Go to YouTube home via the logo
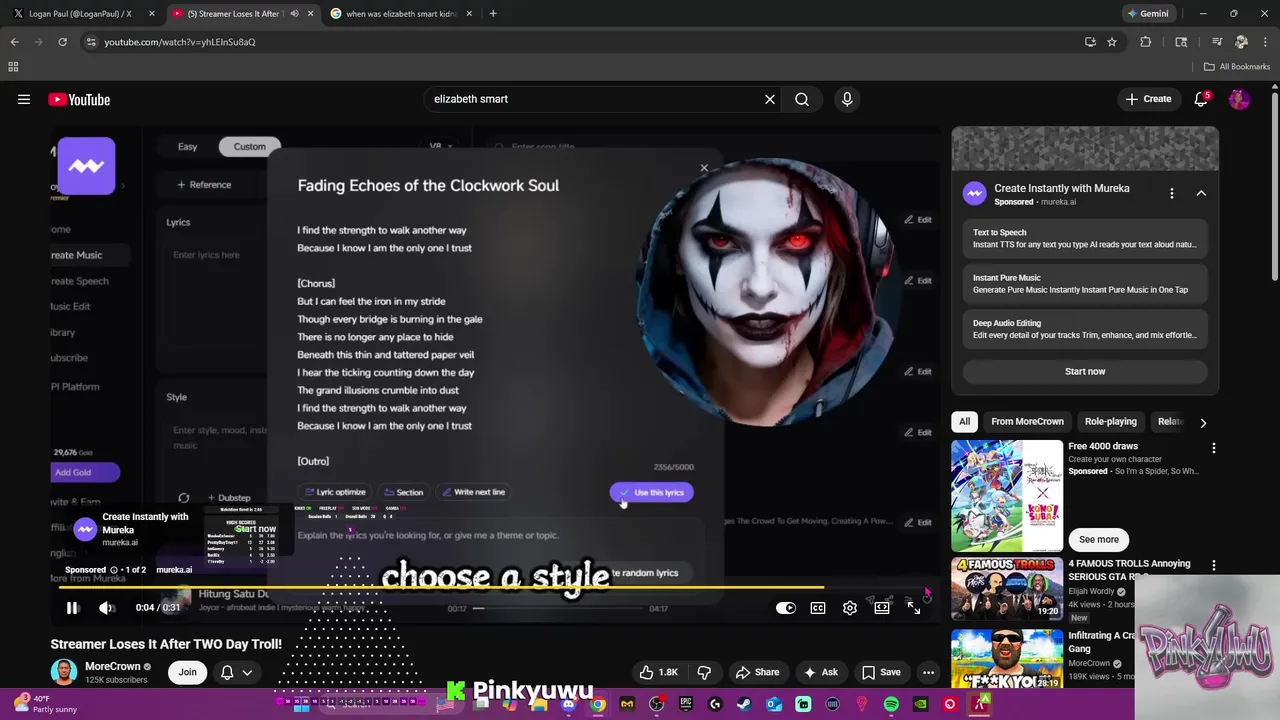The height and width of the screenshot is (720, 1280). pyautogui.click(x=79, y=99)
